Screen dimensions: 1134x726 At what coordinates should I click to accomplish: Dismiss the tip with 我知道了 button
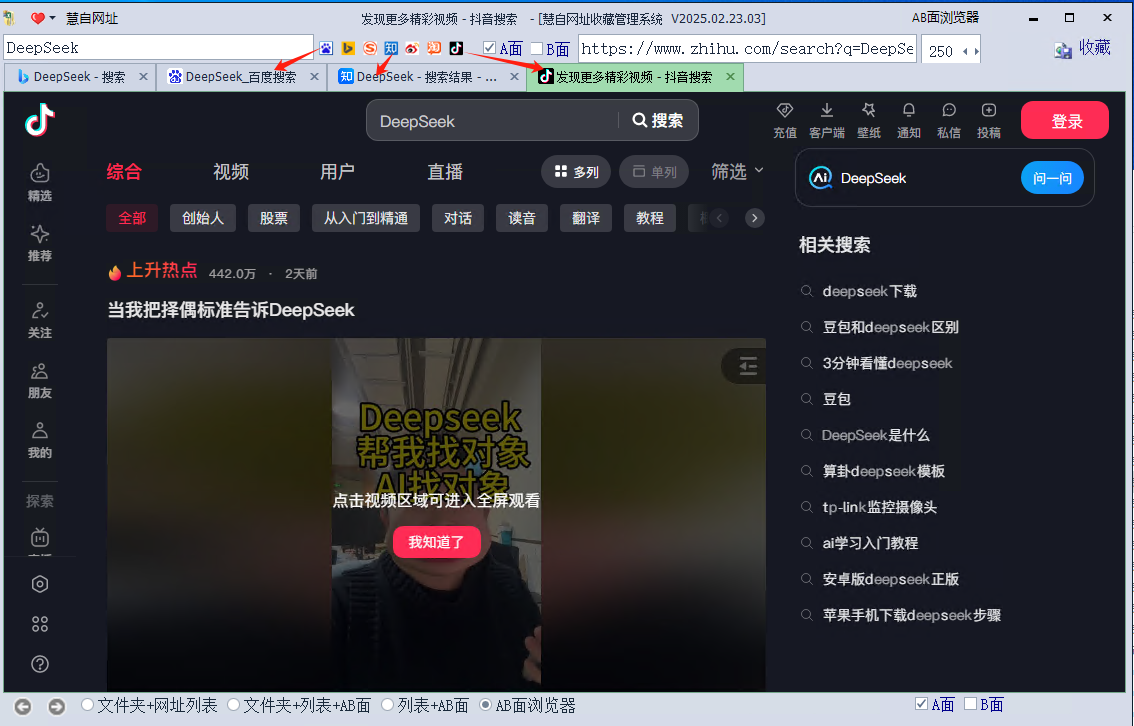pos(436,542)
